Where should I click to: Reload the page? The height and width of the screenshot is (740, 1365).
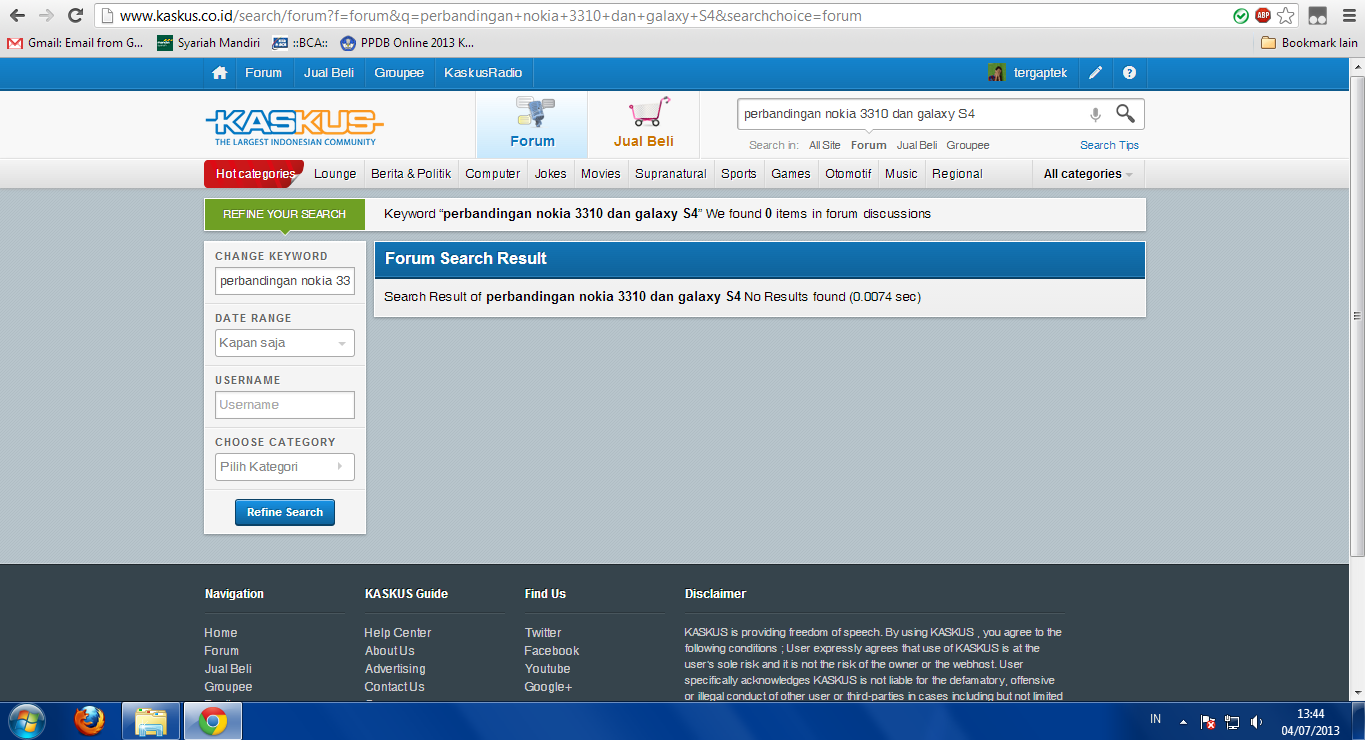click(75, 16)
